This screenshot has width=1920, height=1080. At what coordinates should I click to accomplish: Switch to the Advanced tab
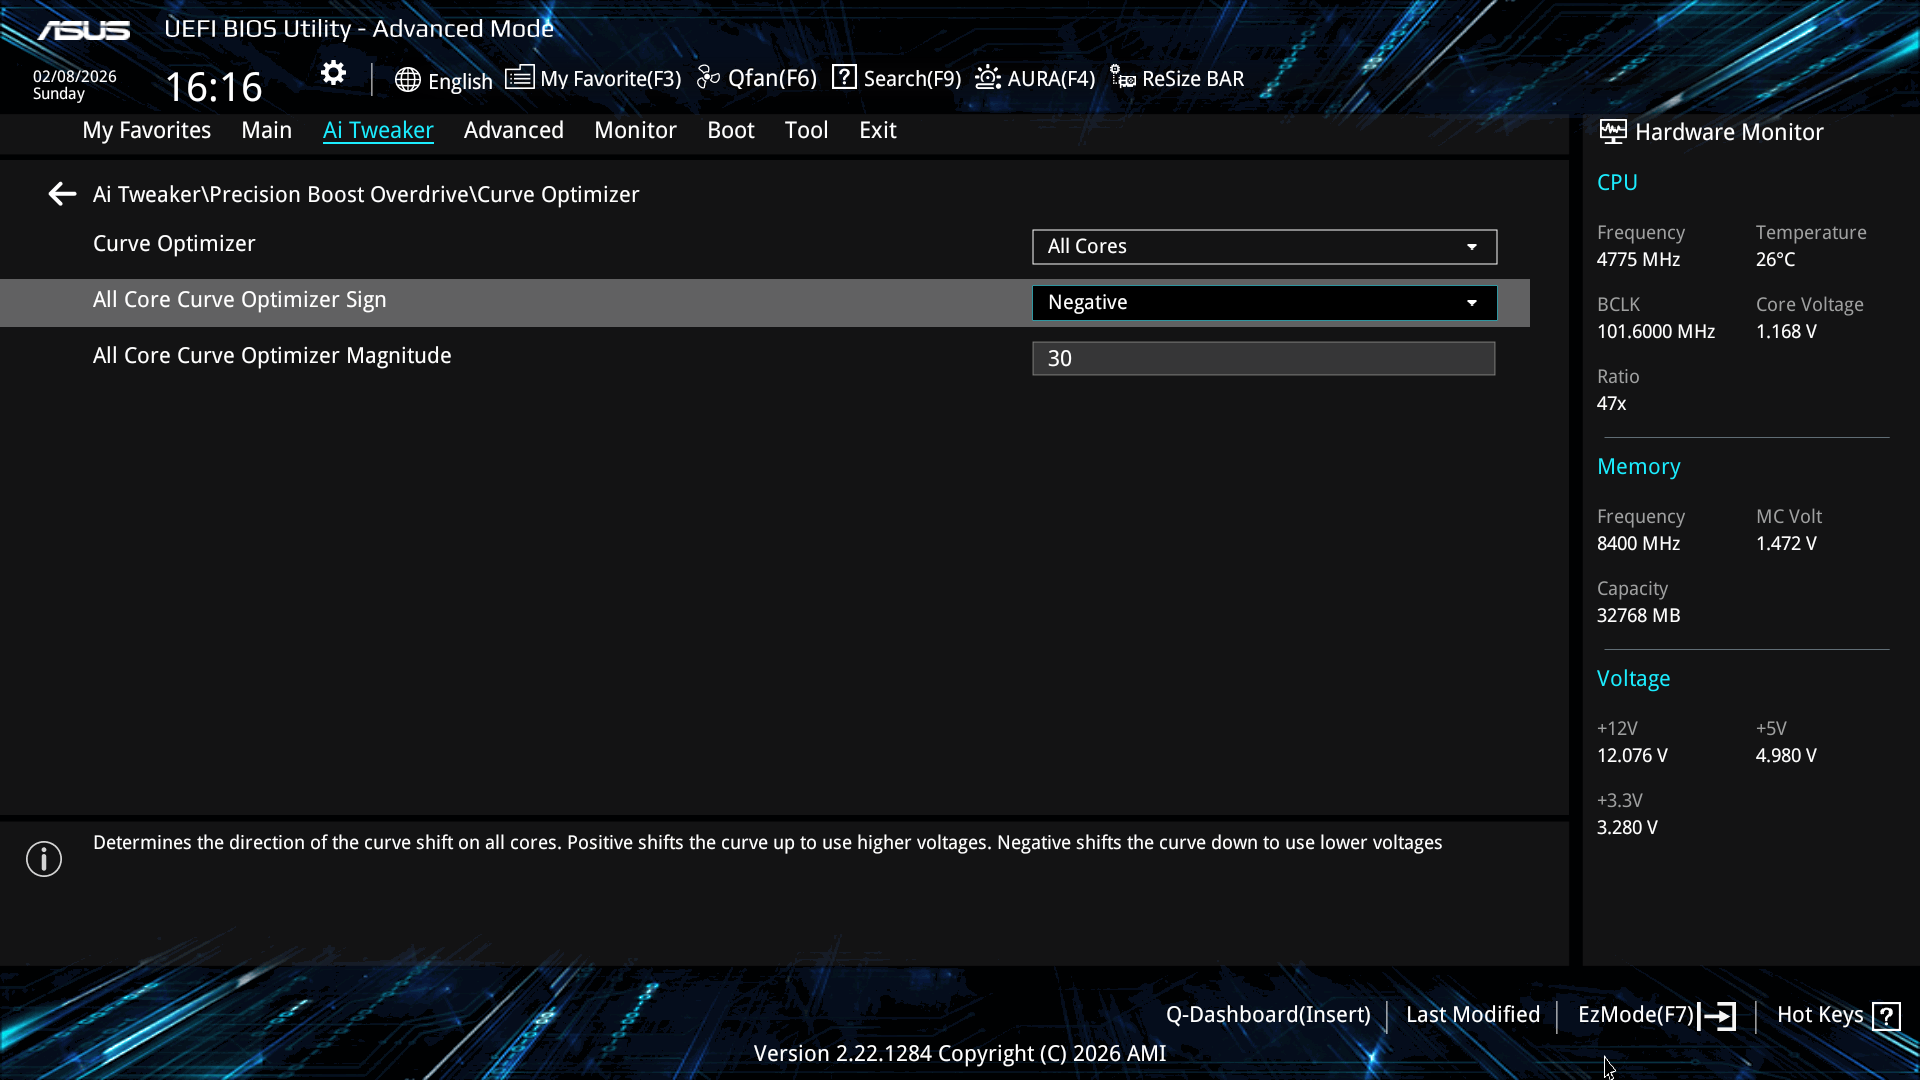[513, 130]
